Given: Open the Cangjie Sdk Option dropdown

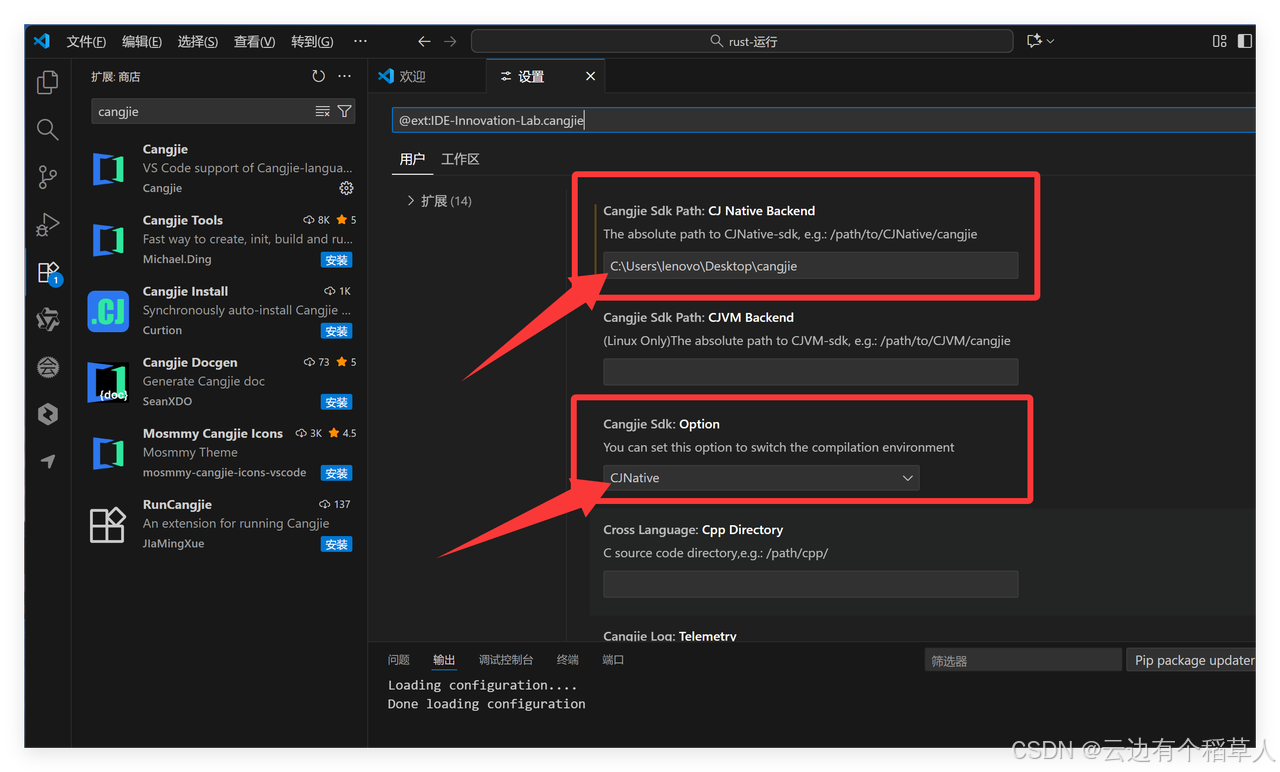Looking at the screenshot, I should click(x=761, y=478).
